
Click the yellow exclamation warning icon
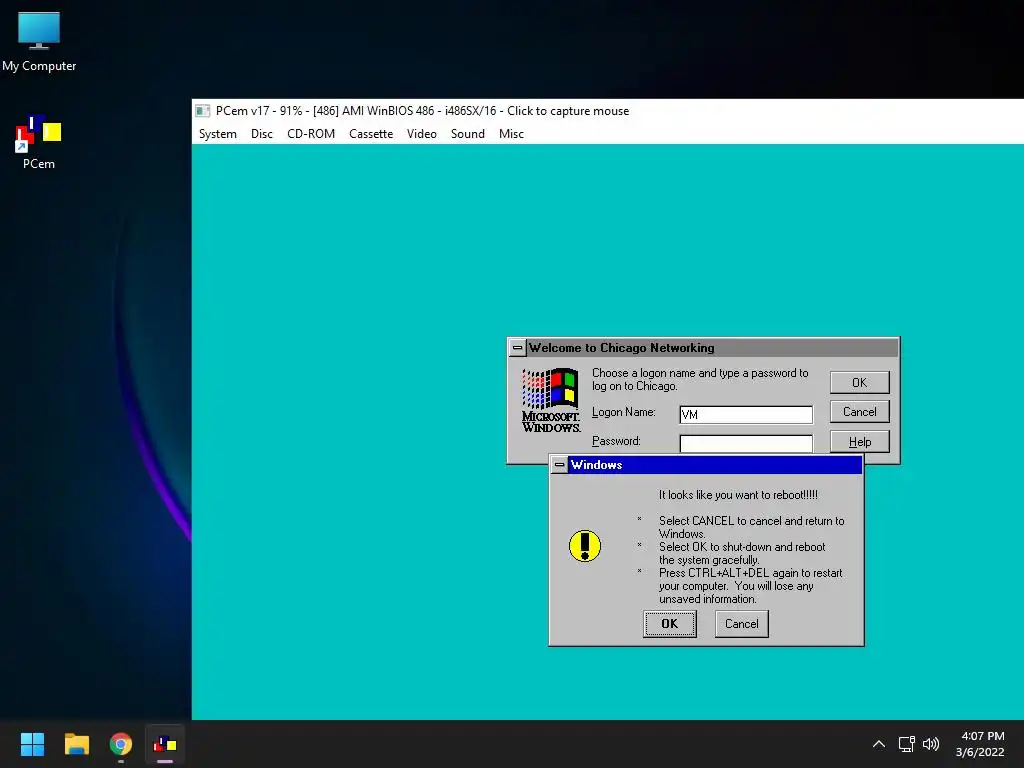[x=584, y=546]
